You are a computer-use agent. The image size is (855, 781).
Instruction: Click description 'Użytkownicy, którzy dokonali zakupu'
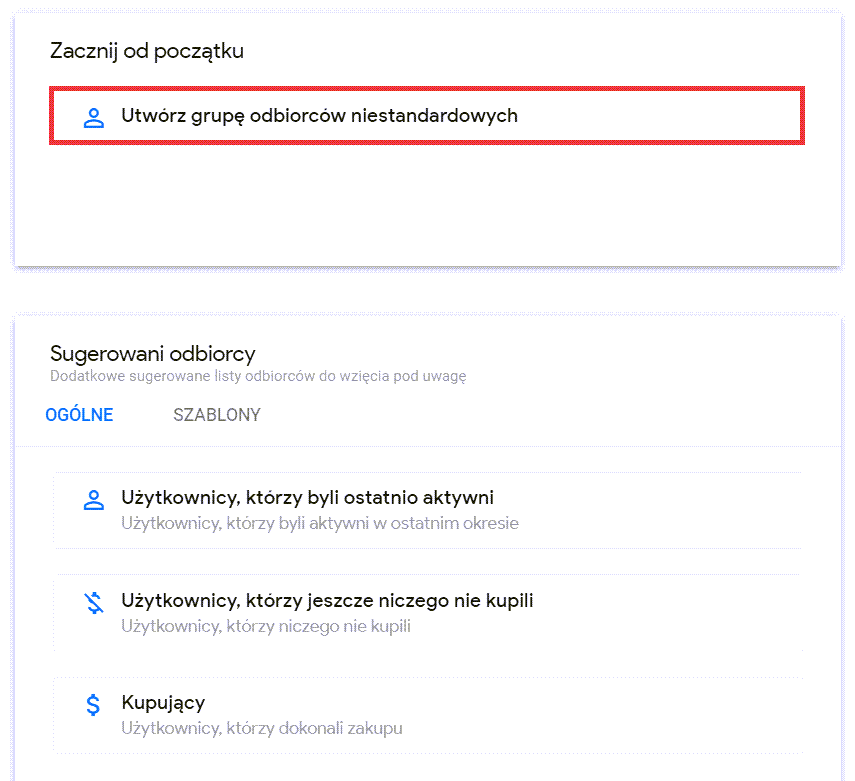262,729
